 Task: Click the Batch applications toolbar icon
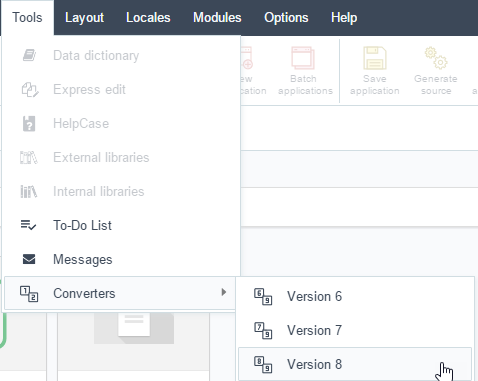(303, 58)
